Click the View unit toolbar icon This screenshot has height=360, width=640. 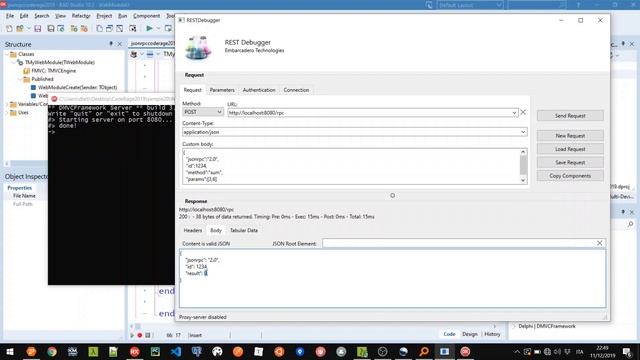[99, 29]
